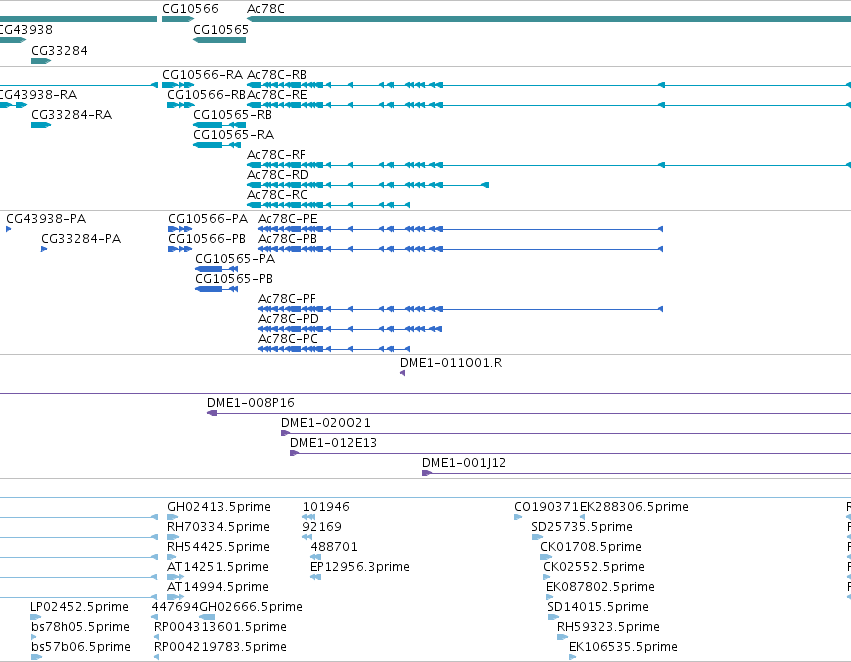This screenshot has width=851, height=662.
Task: Select EST EK087802.5prime label
Action: click(600, 587)
